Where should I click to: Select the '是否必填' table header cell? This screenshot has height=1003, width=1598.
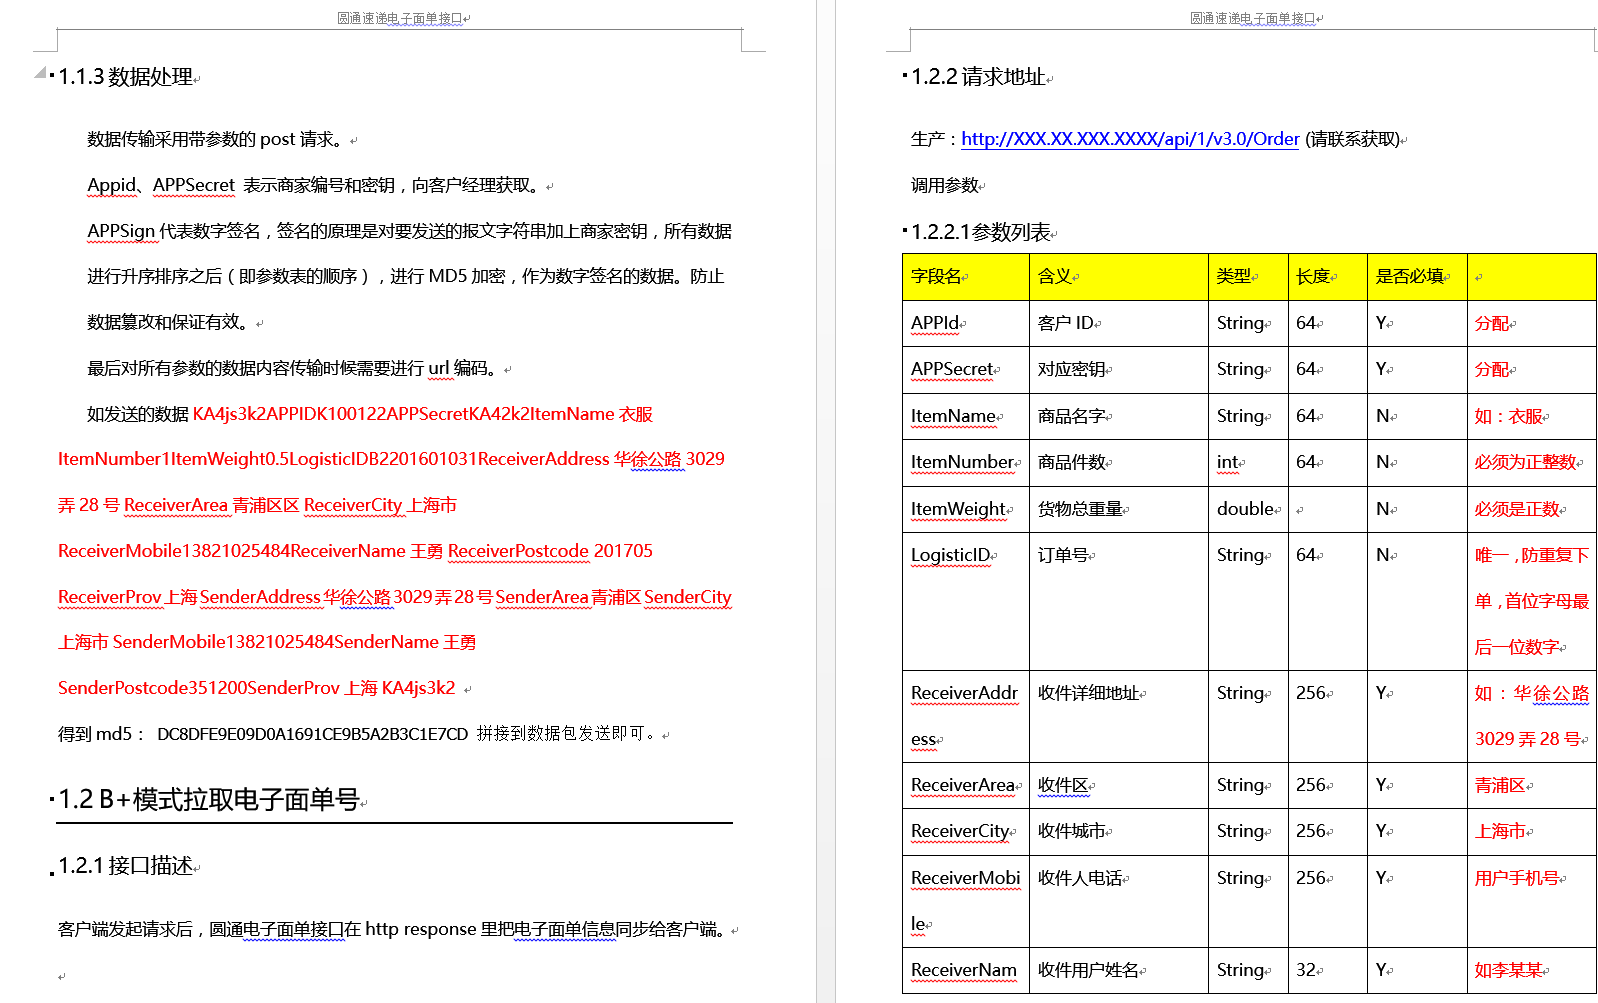click(1417, 277)
